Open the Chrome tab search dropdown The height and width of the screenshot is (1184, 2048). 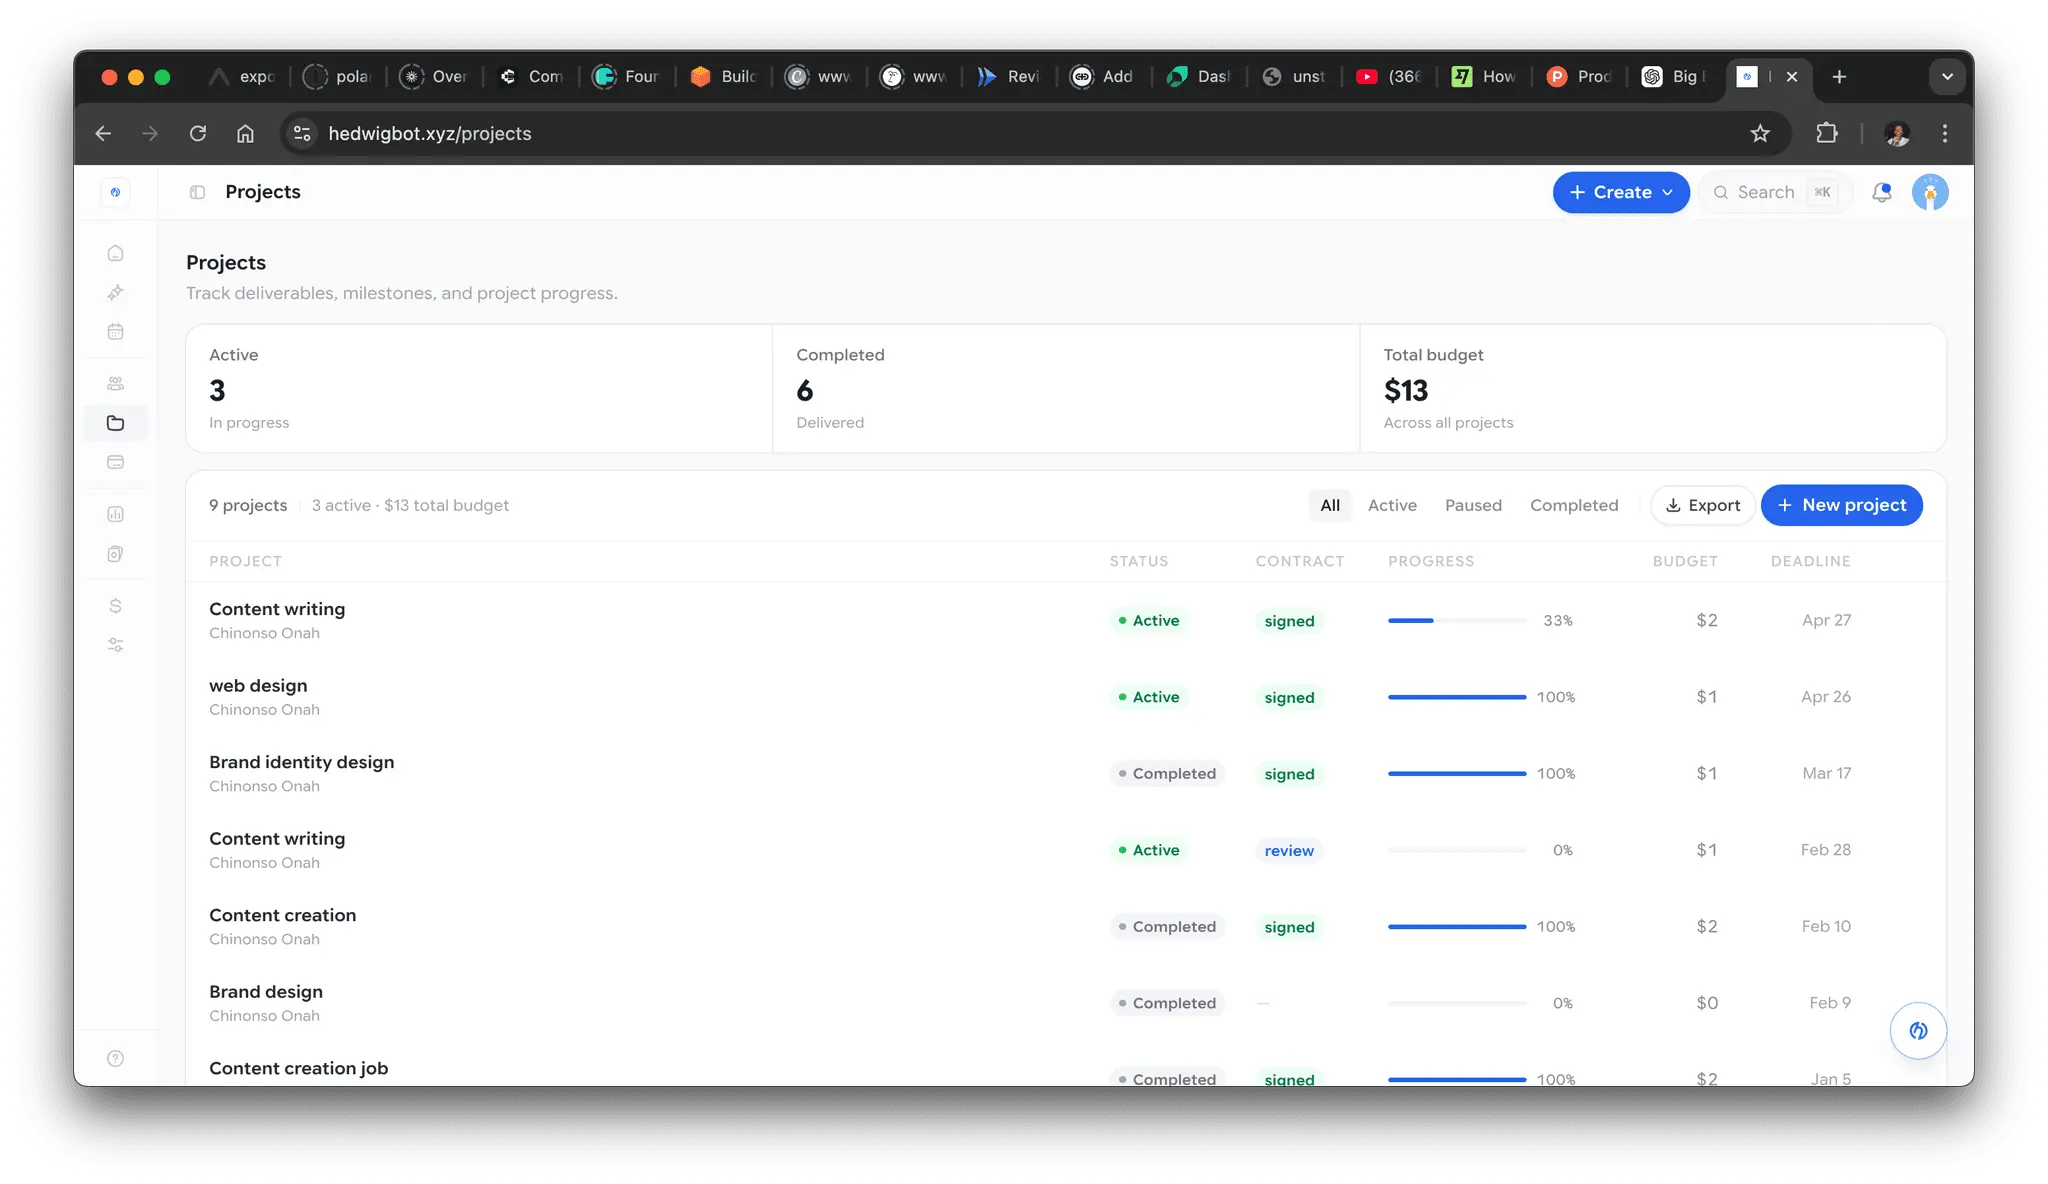pos(1947,77)
